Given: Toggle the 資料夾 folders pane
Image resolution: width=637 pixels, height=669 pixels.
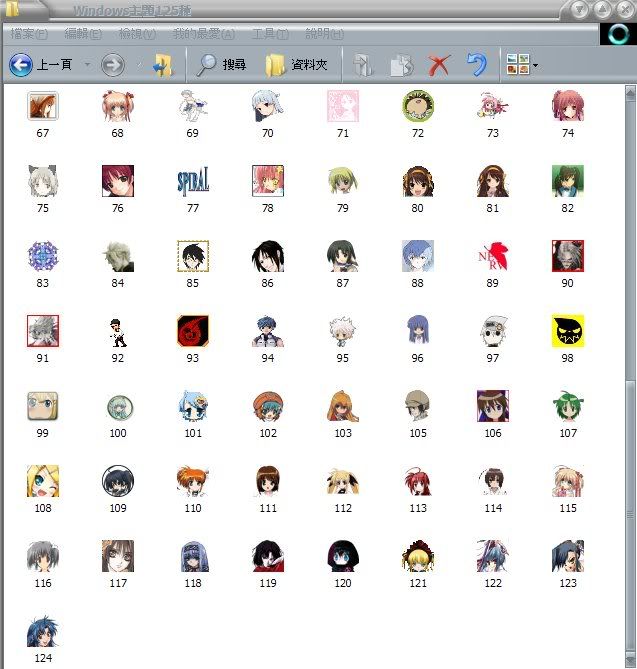Looking at the screenshot, I should click(x=296, y=65).
